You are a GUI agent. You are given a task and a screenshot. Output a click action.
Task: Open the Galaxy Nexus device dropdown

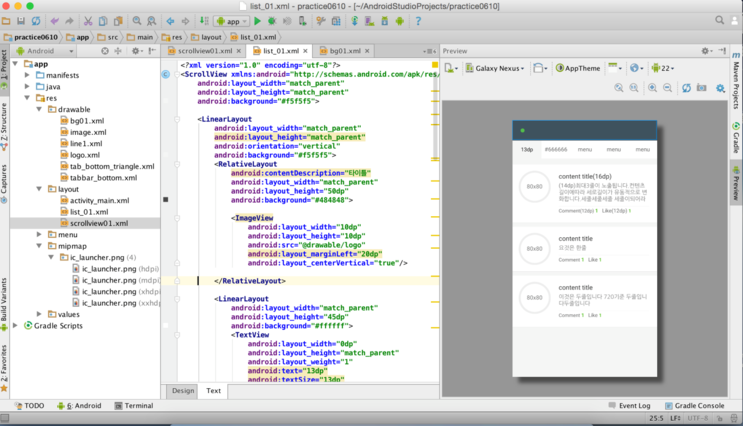tap(495, 68)
